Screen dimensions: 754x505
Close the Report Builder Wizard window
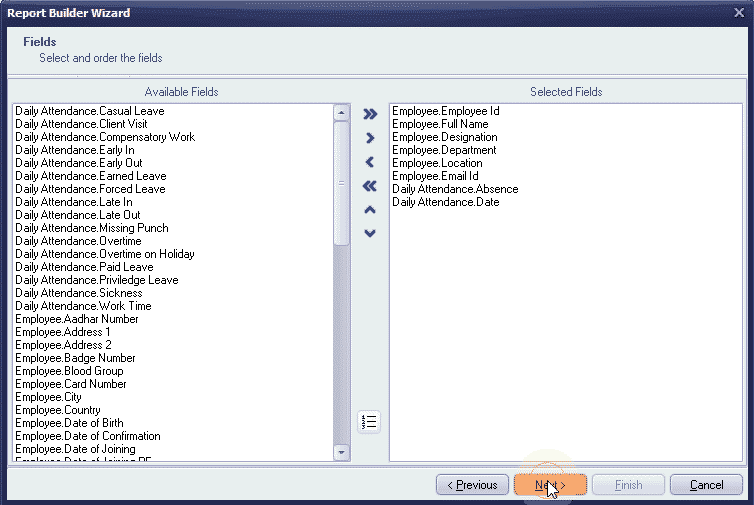click(739, 13)
